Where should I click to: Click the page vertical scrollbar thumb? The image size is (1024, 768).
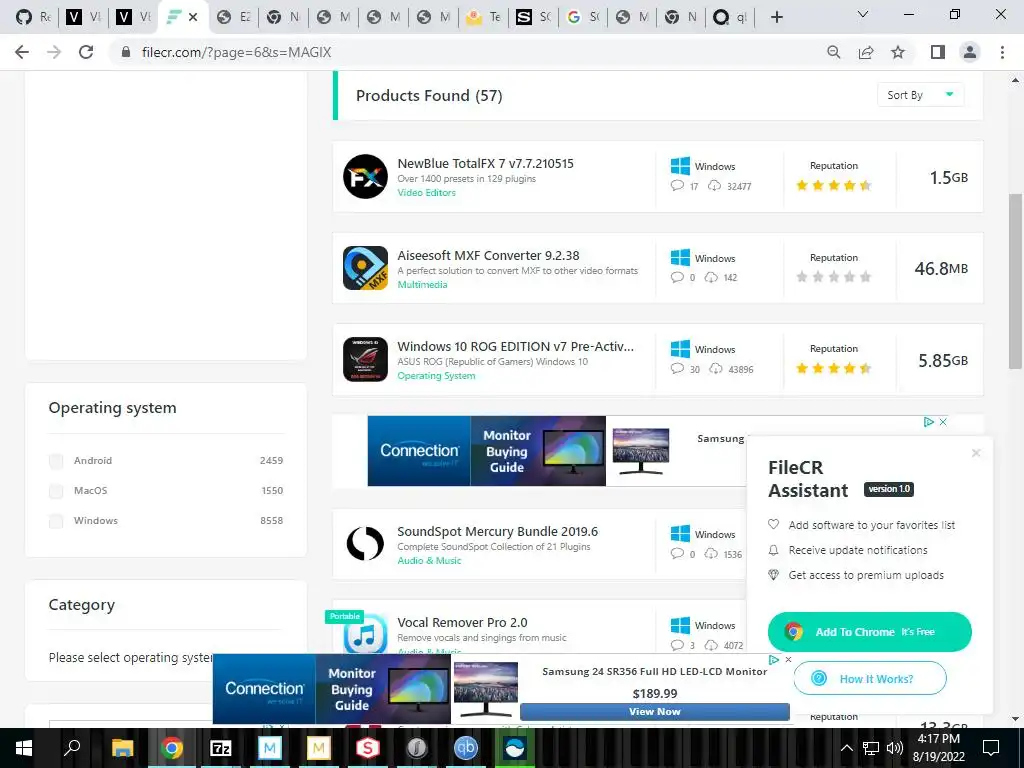[x=1015, y=281]
